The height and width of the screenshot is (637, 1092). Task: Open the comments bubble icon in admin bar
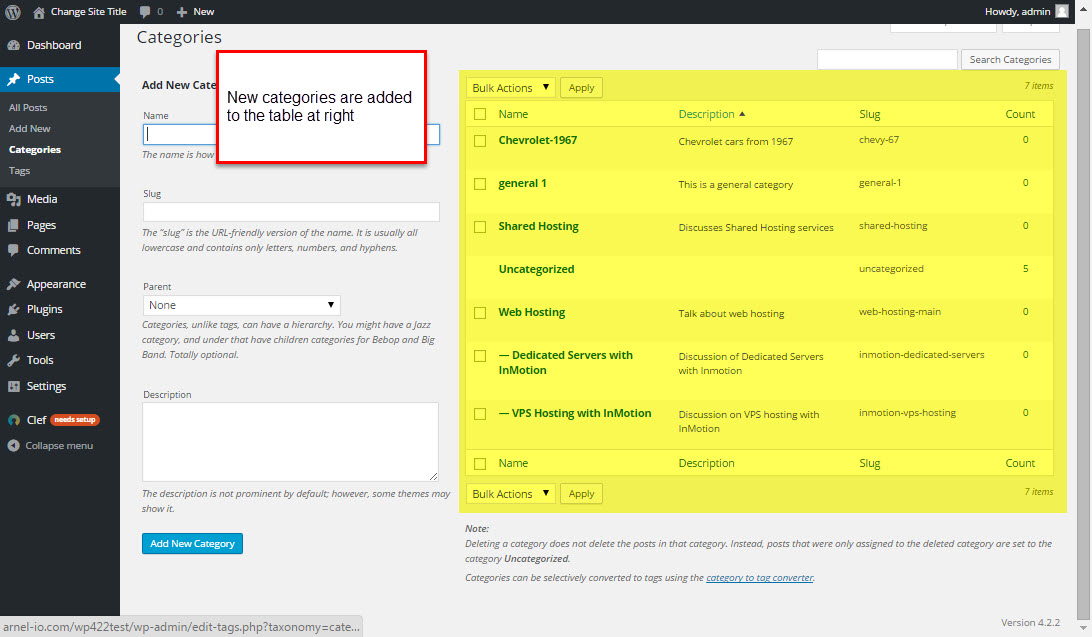pyautogui.click(x=145, y=12)
